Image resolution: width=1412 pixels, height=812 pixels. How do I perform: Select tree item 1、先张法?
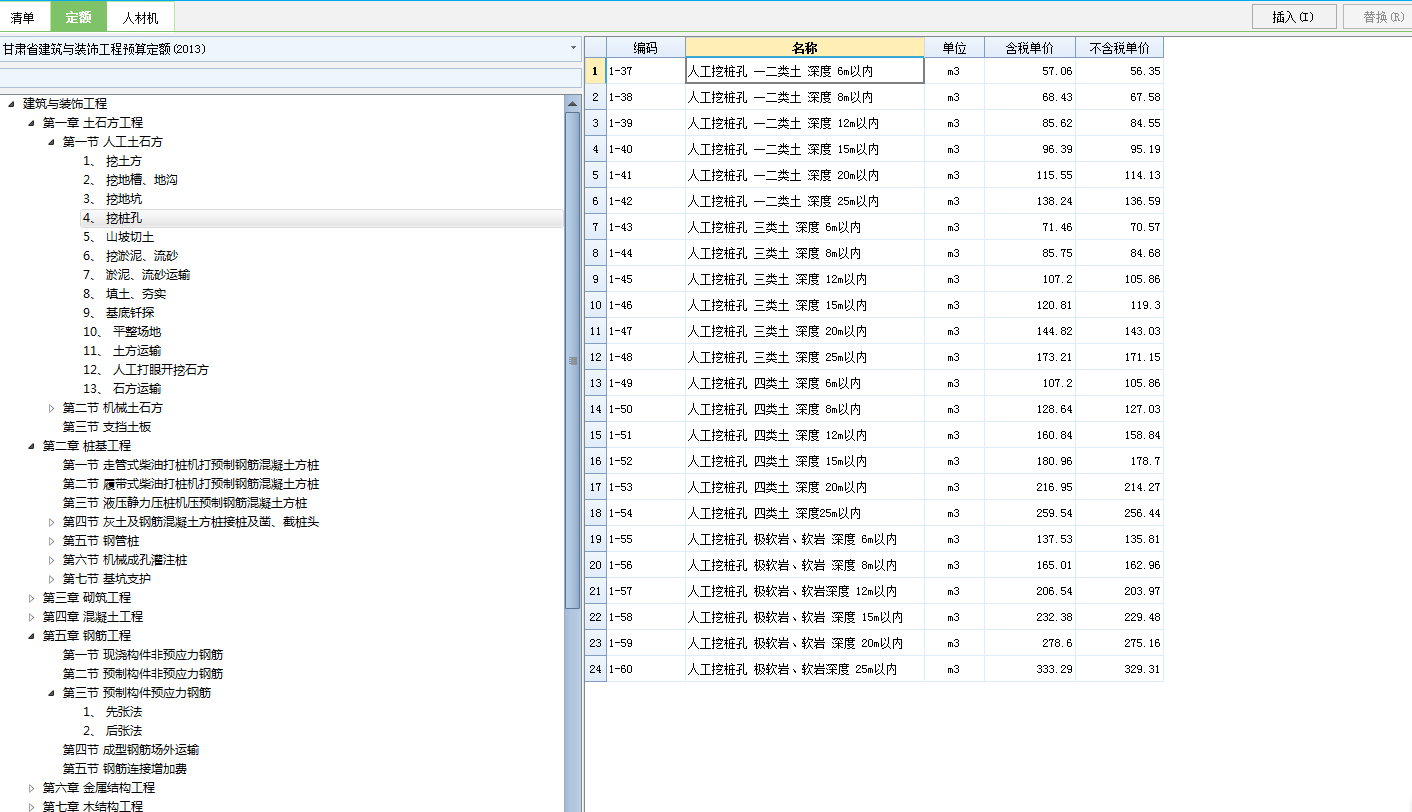pyautogui.click(x=112, y=712)
